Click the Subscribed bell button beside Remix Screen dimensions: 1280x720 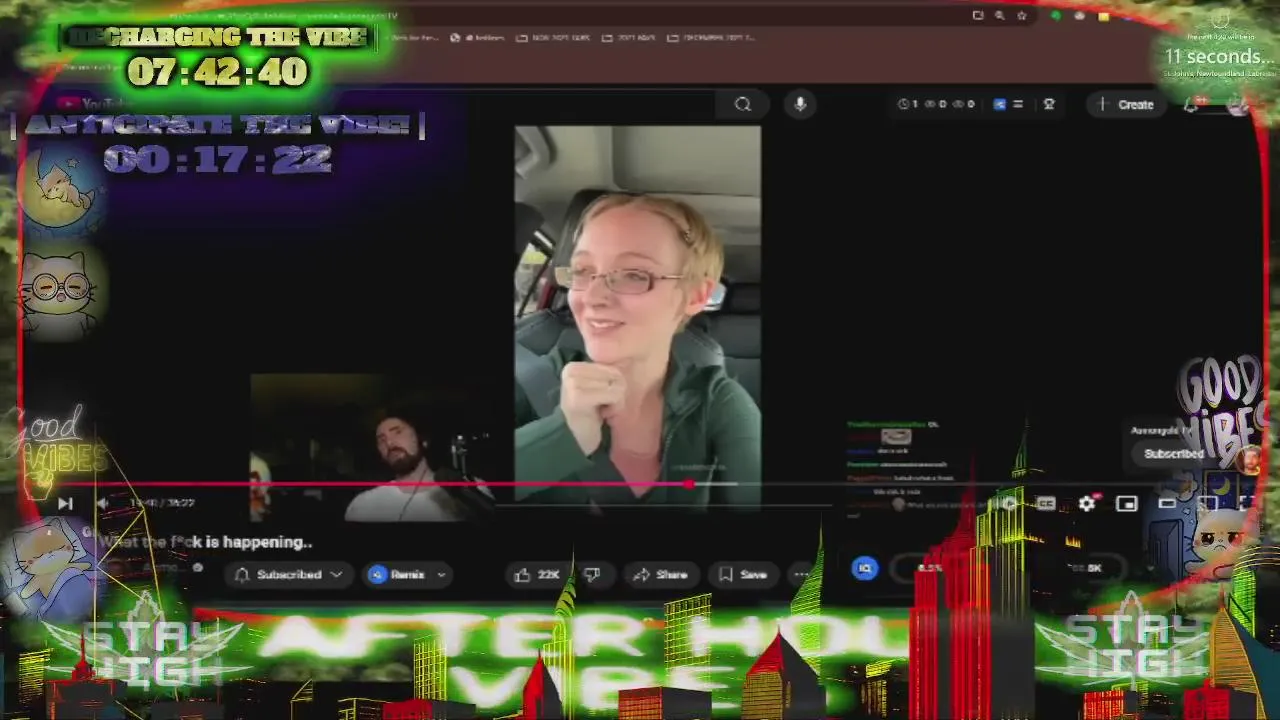[288, 574]
